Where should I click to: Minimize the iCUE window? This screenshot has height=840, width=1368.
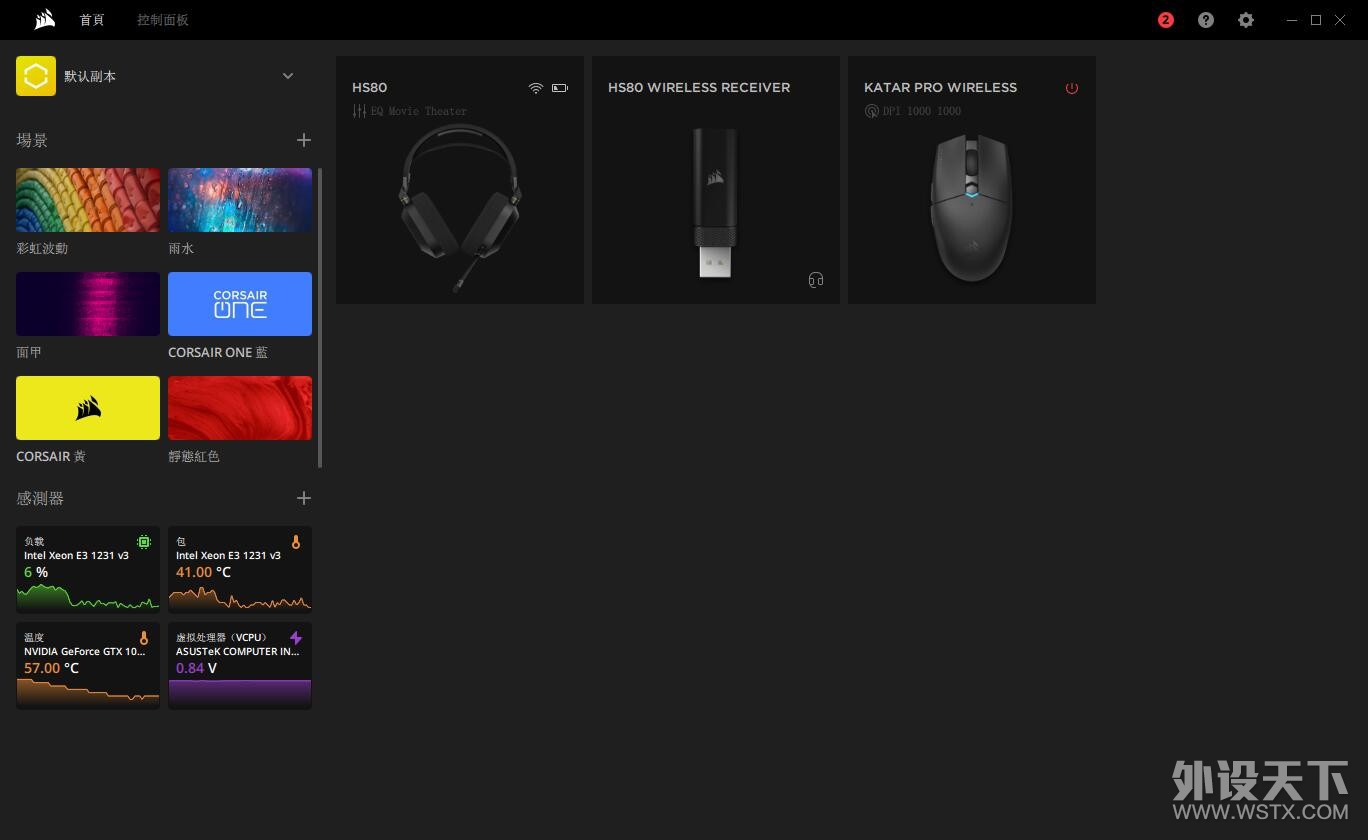click(x=1292, y=20)
